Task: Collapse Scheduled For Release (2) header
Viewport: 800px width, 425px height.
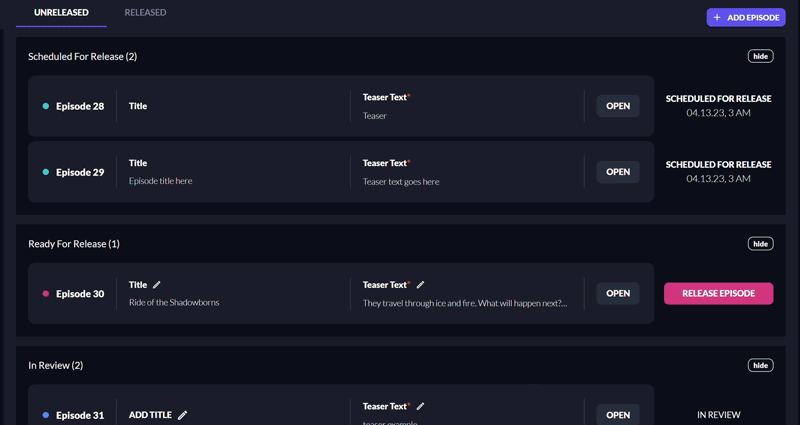Action: coord(83,57)
